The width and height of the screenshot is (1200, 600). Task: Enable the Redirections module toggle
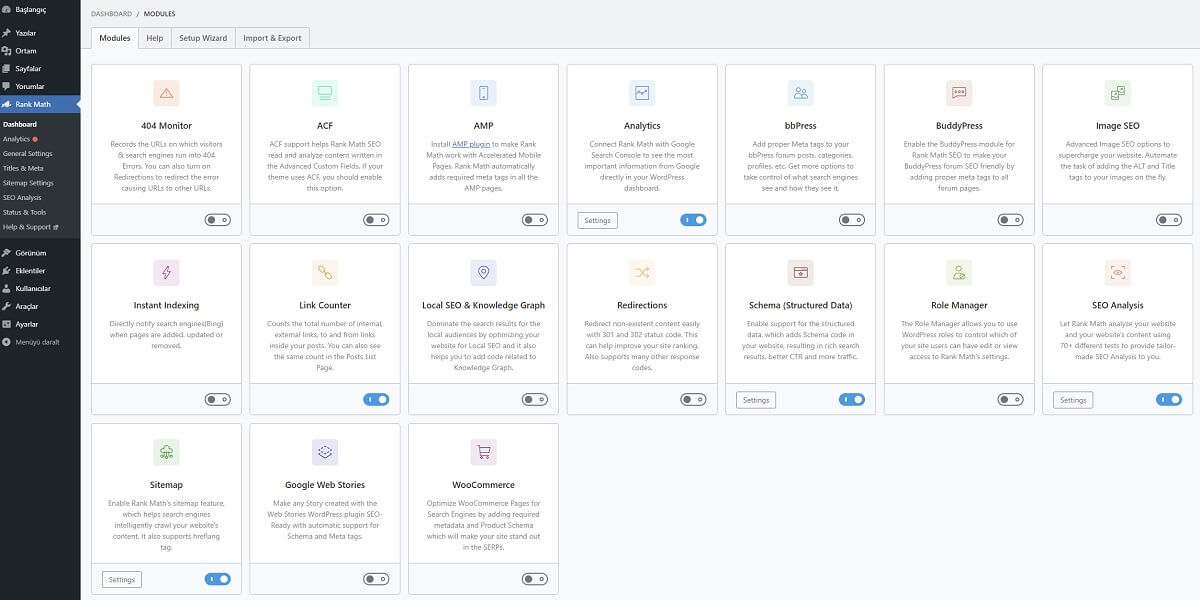(693, 399)
